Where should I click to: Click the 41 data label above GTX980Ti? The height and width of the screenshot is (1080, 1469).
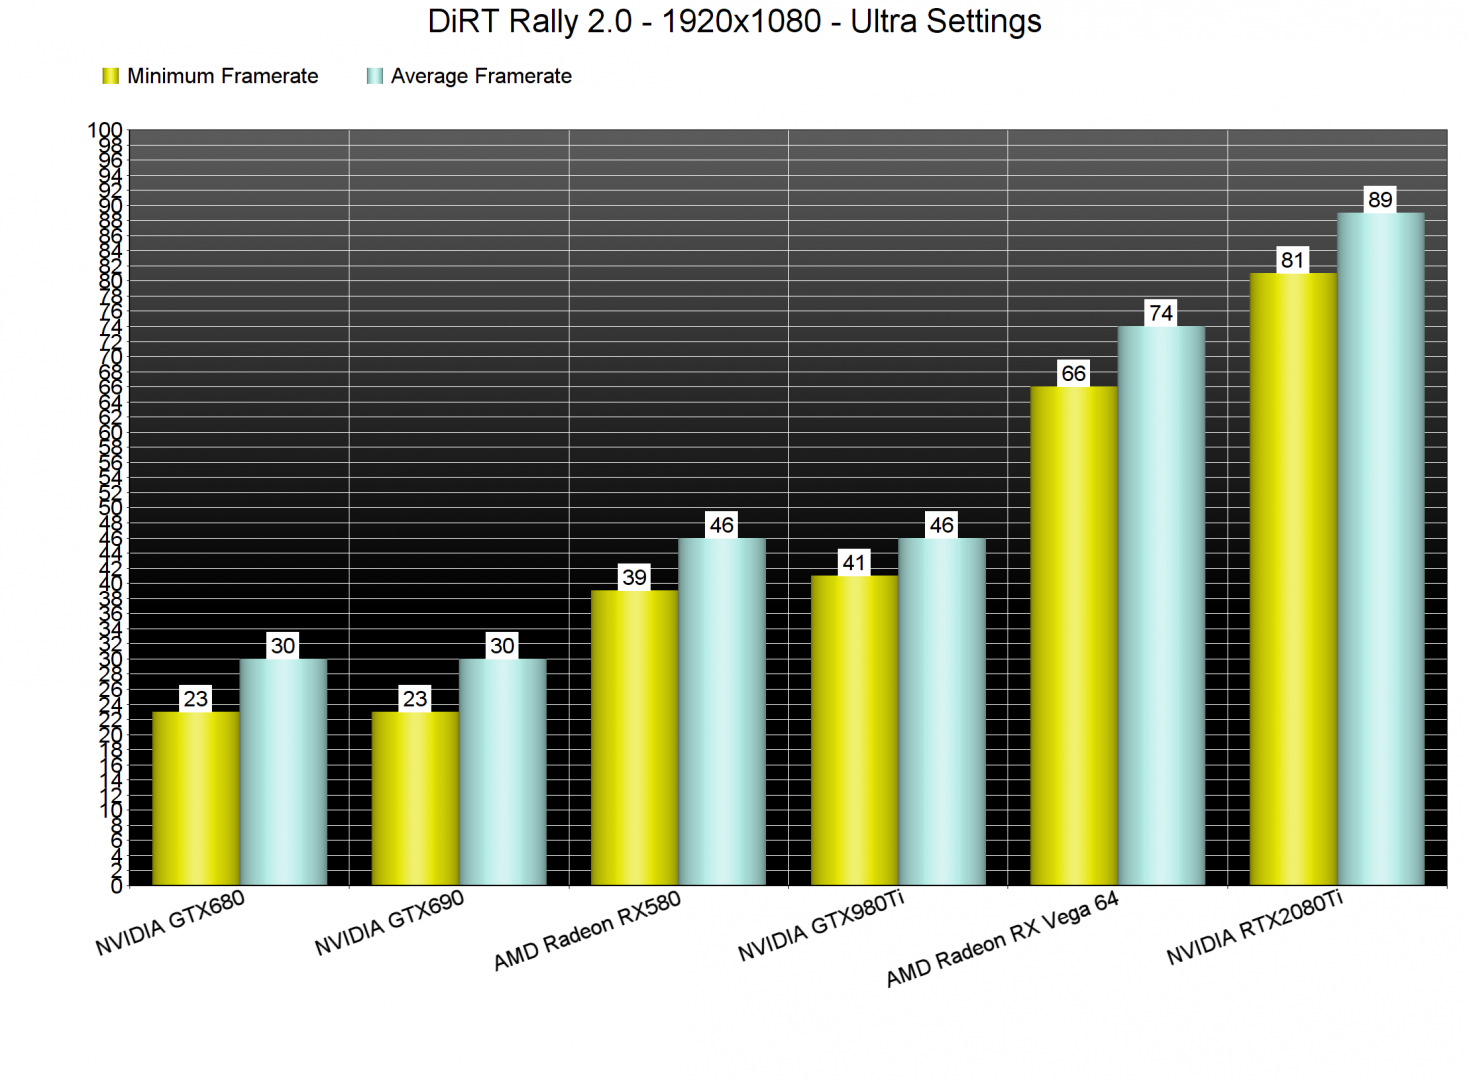[x=854, y=563]
